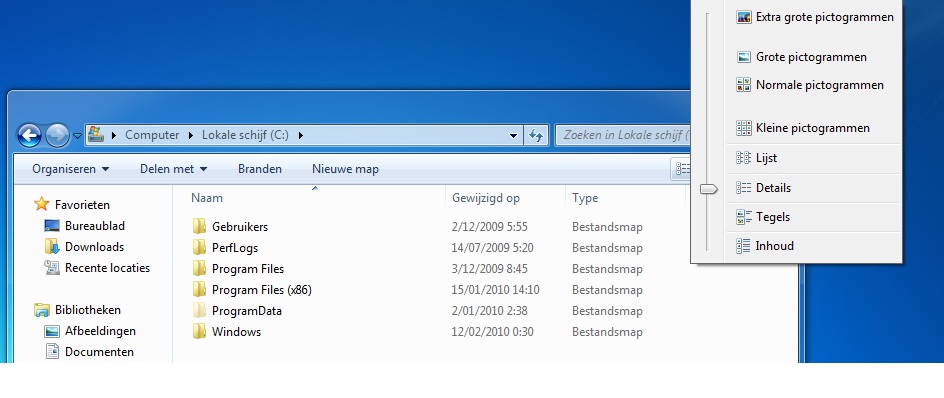This screenshot has width=944, height=398.
Task: Click the Tegels view icon
Action: [744, 217]
